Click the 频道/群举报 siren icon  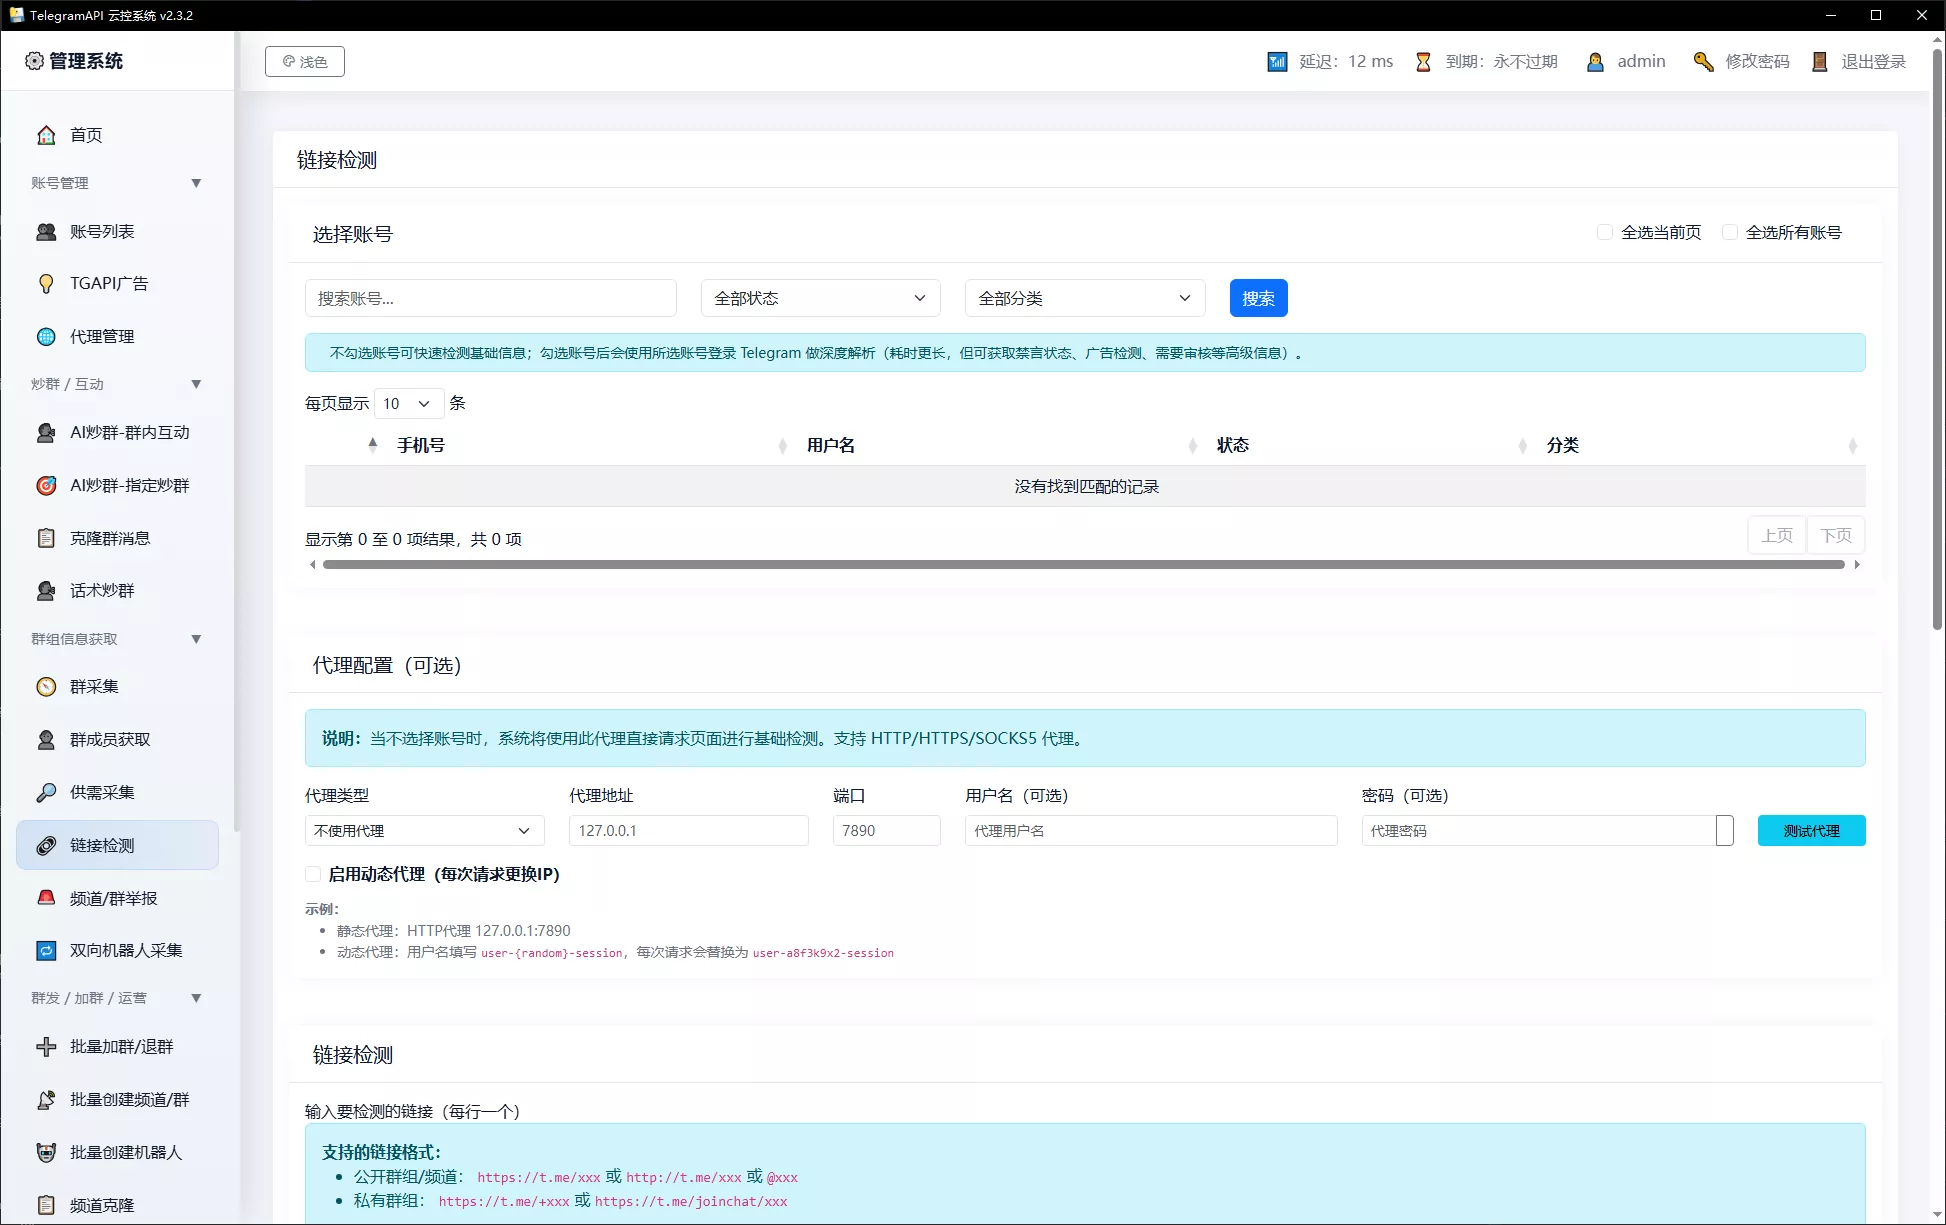[x=46, y=899]
